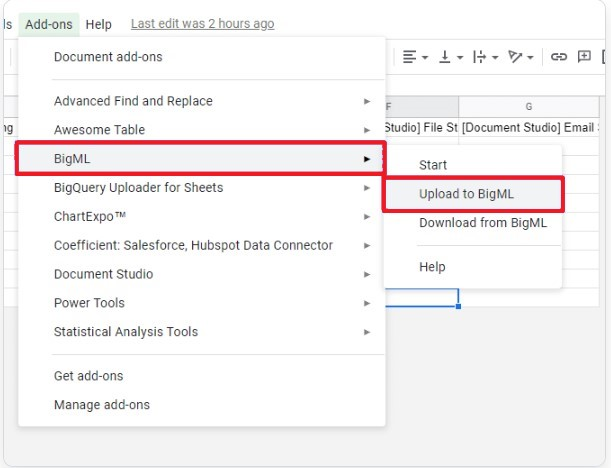Choose Manage add-ons
This screenshot has width=611, height=468.
click(x=202, y=404)
